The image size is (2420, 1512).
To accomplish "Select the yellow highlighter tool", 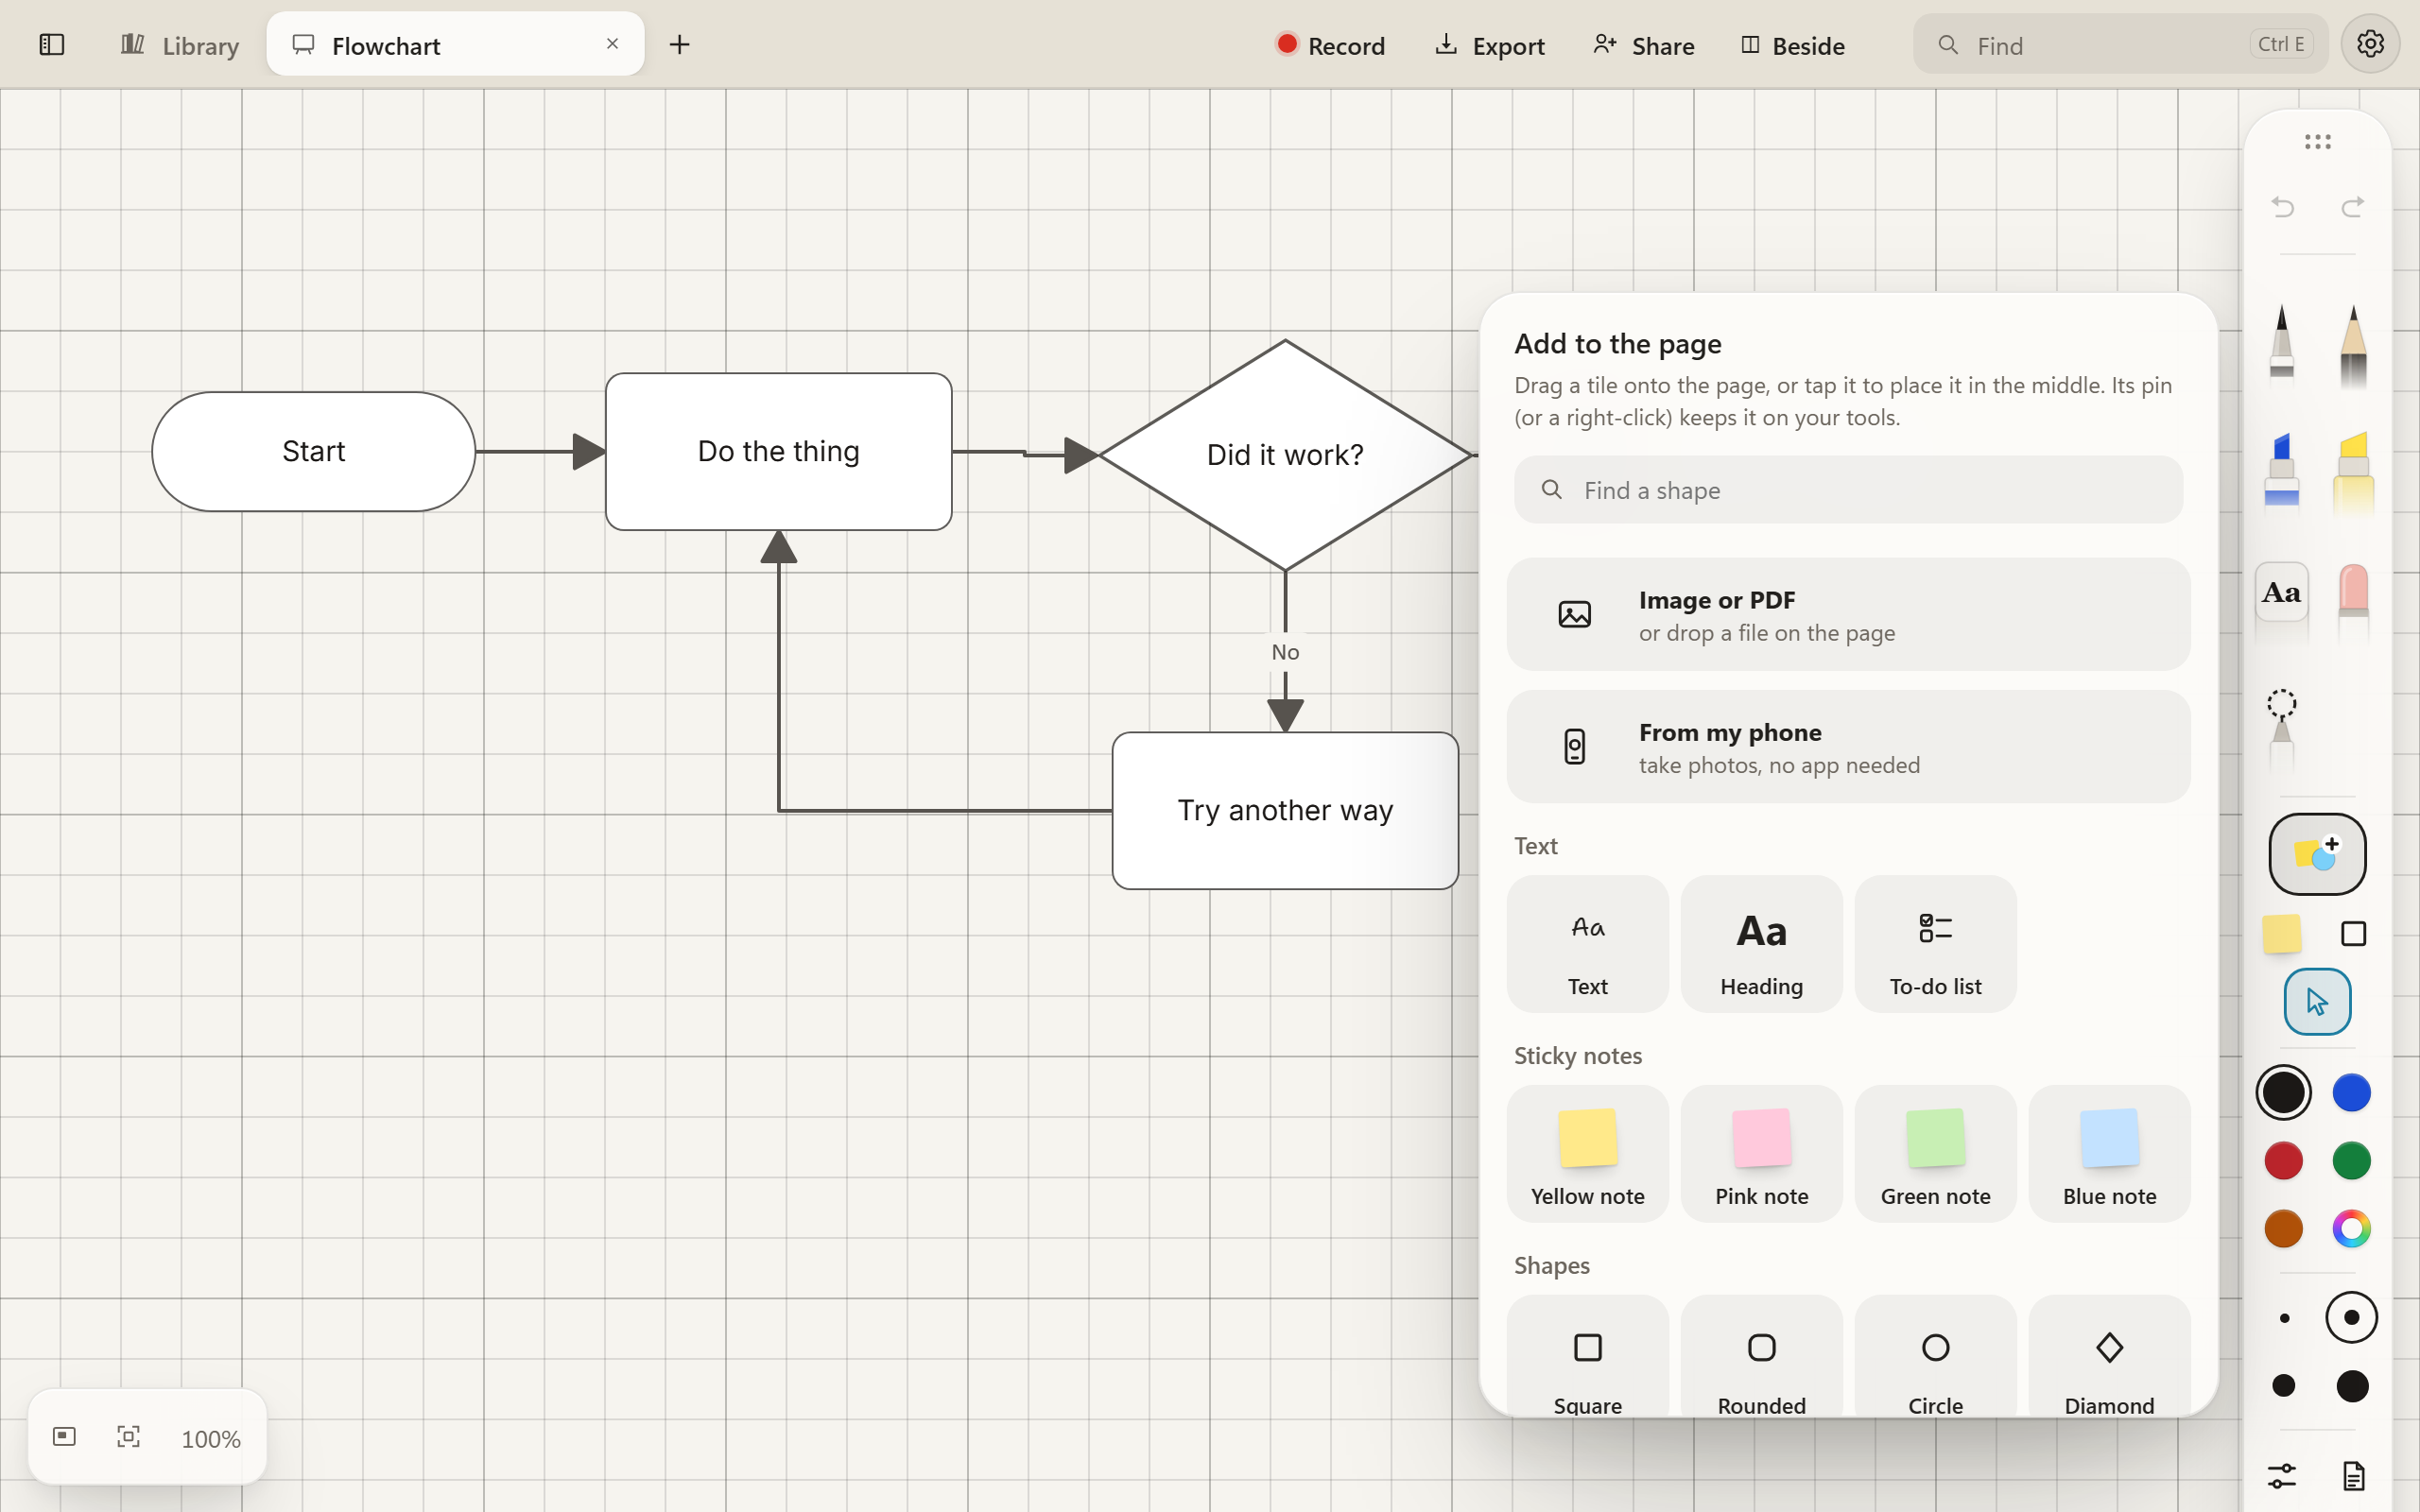I will 2353,473.
